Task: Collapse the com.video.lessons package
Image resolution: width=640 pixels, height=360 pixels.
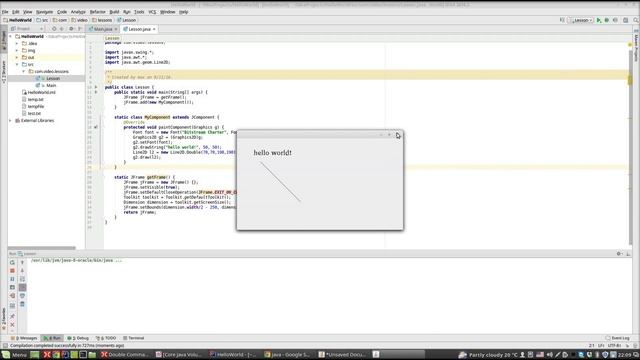Action: click(23, 71)
